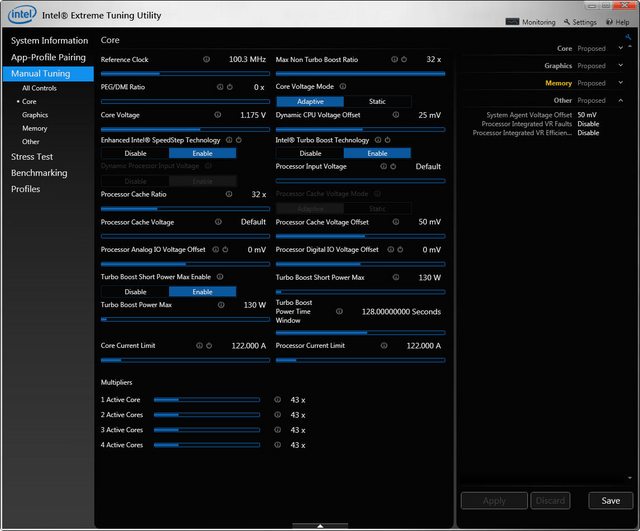This screenshot has height=531, width=640.
Task: Open Settings wrench icon
Action: pyautogui.click(x=567, y=22)
